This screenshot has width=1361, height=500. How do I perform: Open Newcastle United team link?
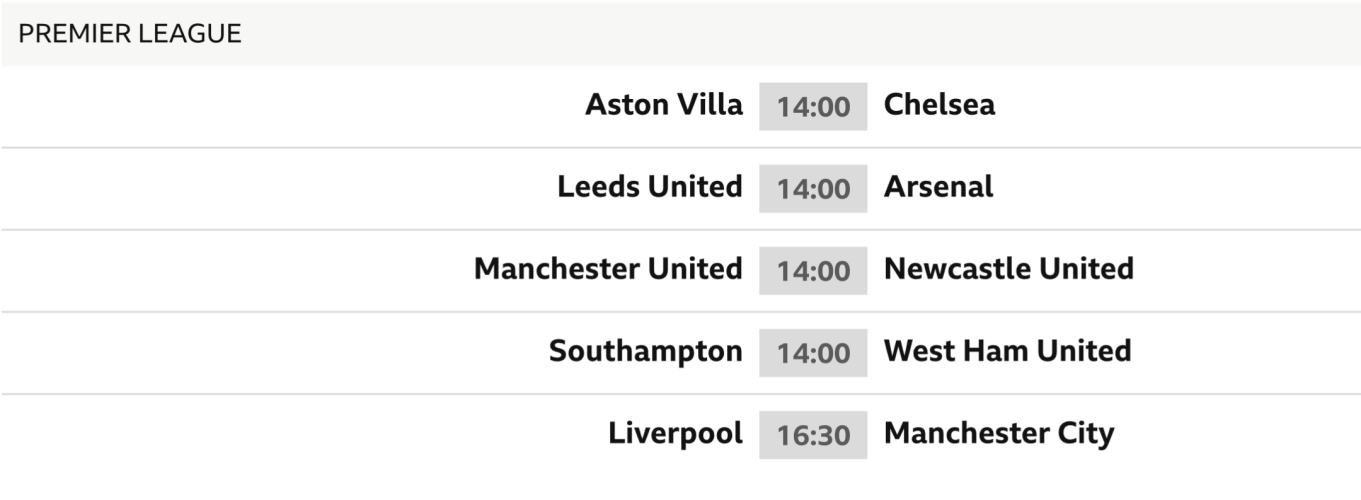click(x=1008, y=269)
